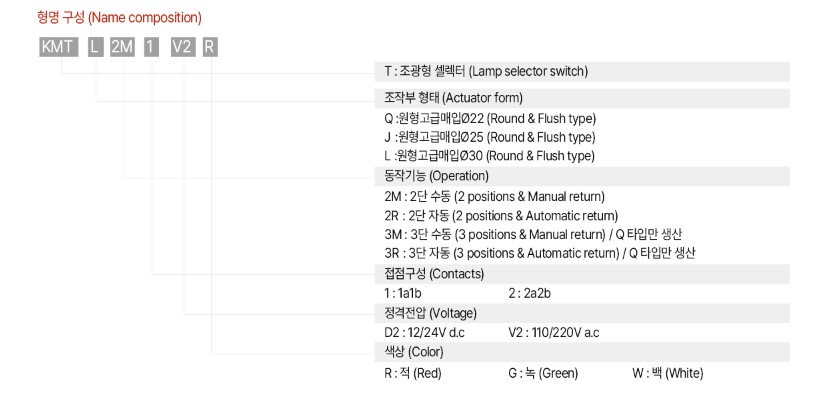Click the Lamp selector switch row

582,71
